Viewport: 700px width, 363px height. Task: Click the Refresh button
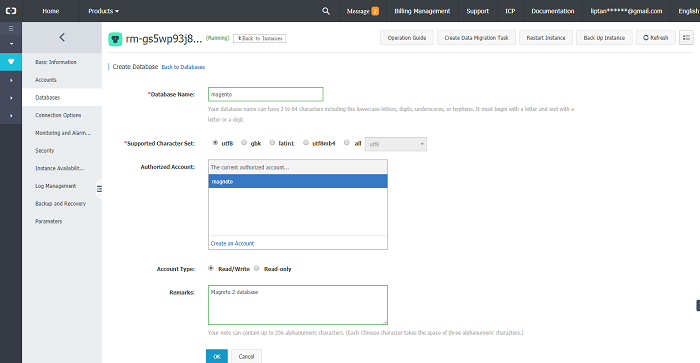click(x=656, y=38)
